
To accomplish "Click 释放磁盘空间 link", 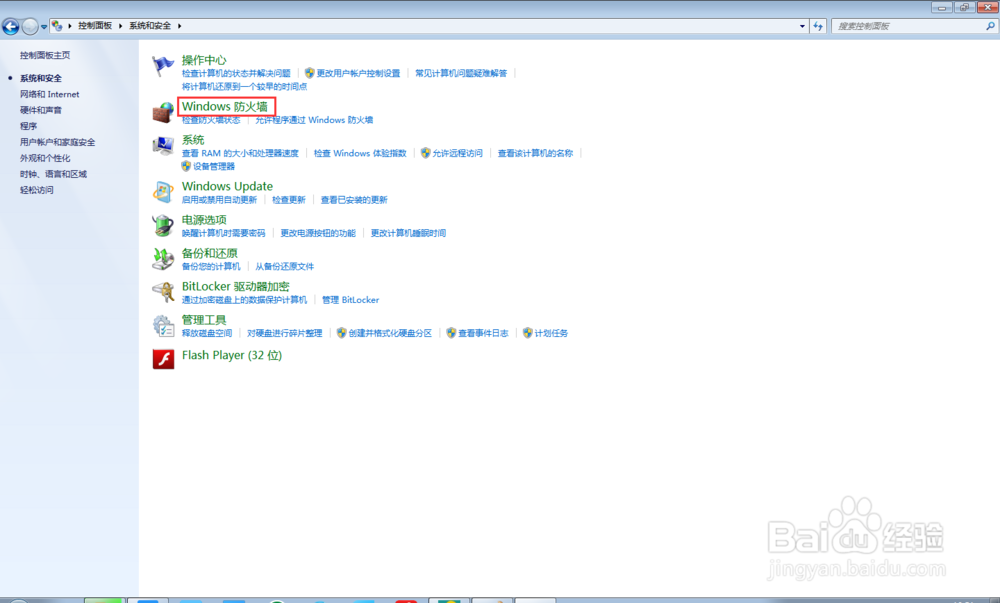I will click(x=207, y=333).
